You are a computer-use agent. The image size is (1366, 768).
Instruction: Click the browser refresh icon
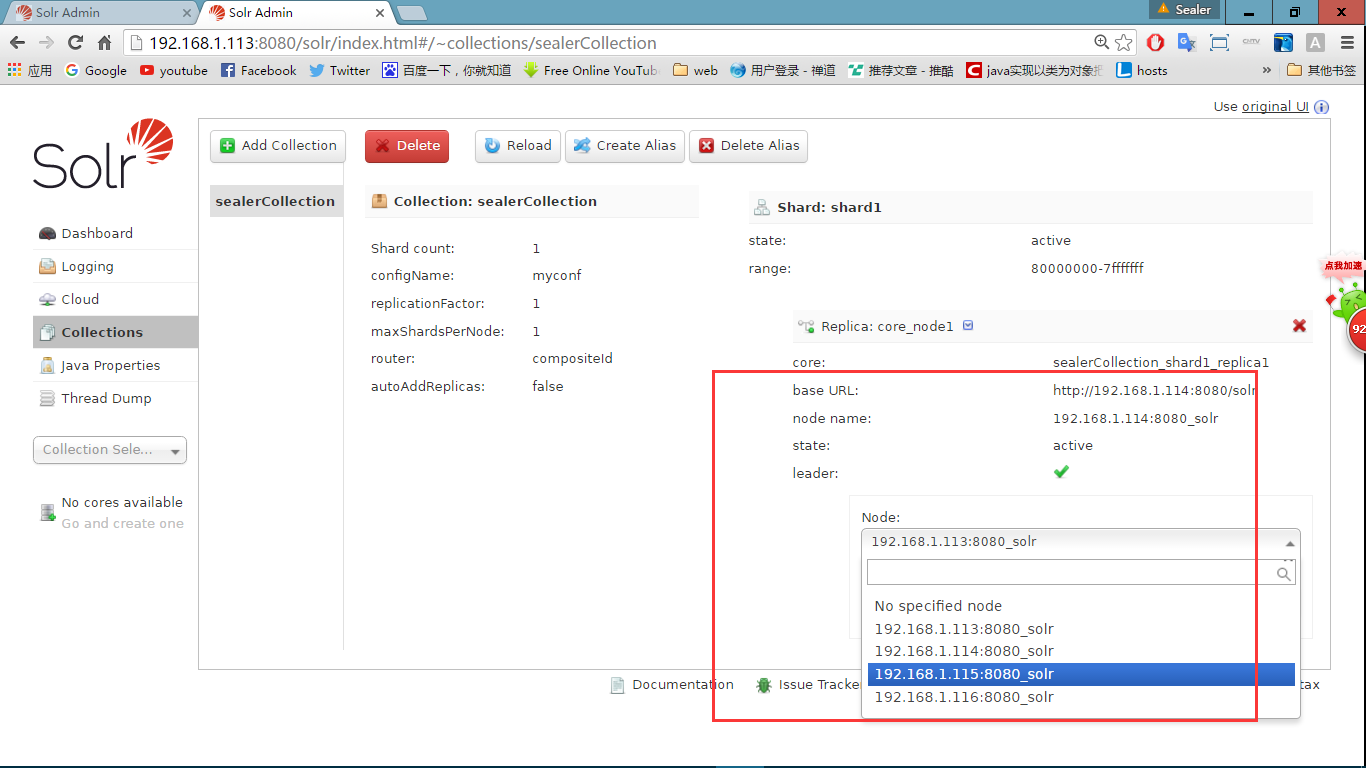pyautogui.click(x=75, y=43)
